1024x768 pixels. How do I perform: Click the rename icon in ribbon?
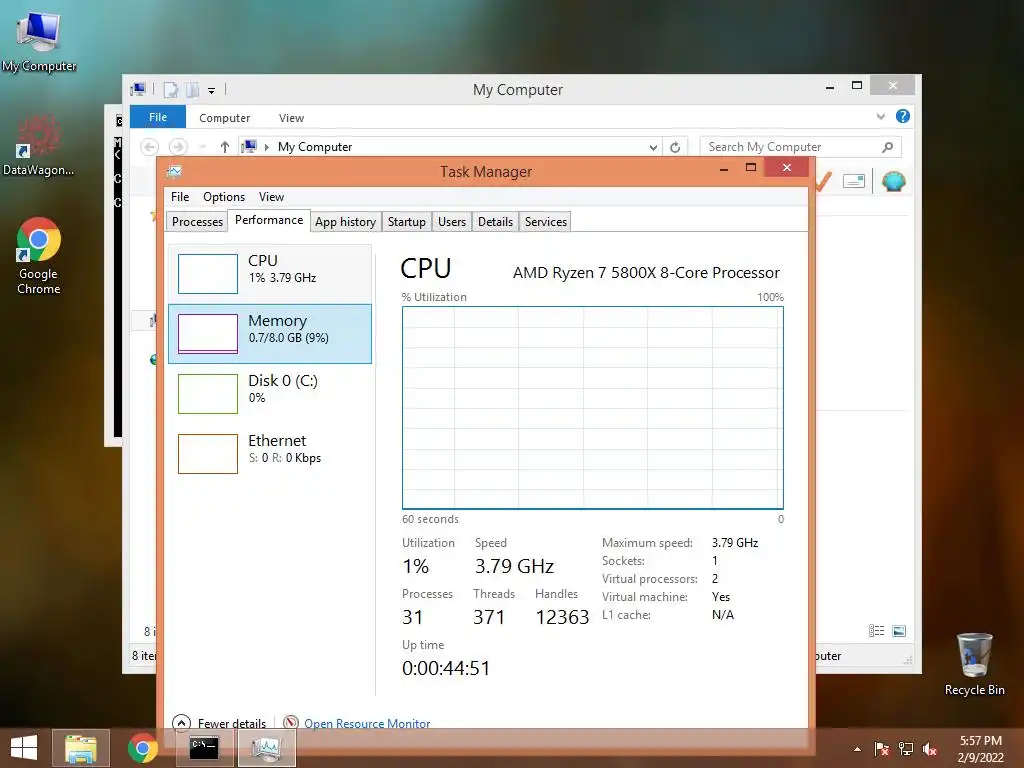coord(854,181)
